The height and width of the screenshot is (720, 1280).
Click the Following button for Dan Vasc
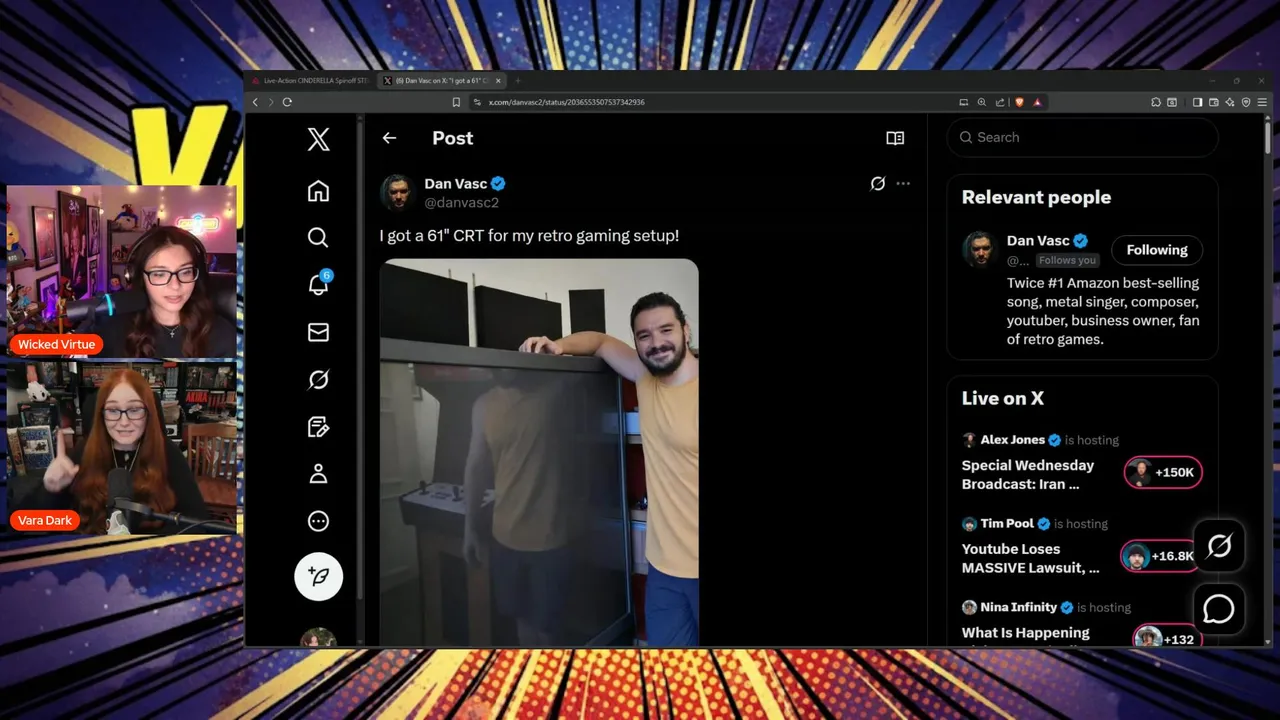coord(1157,250)
